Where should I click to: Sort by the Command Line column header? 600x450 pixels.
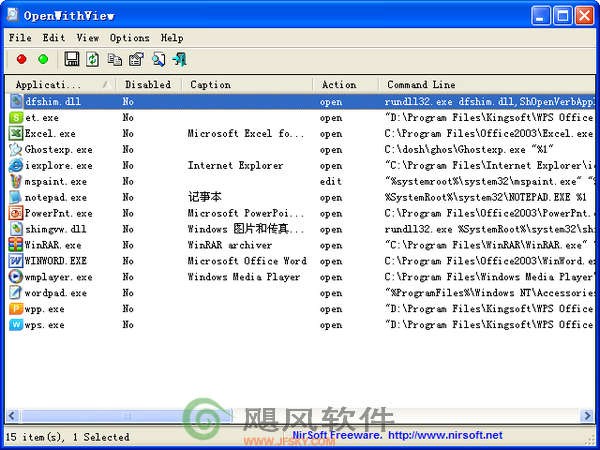click(487, 85)
